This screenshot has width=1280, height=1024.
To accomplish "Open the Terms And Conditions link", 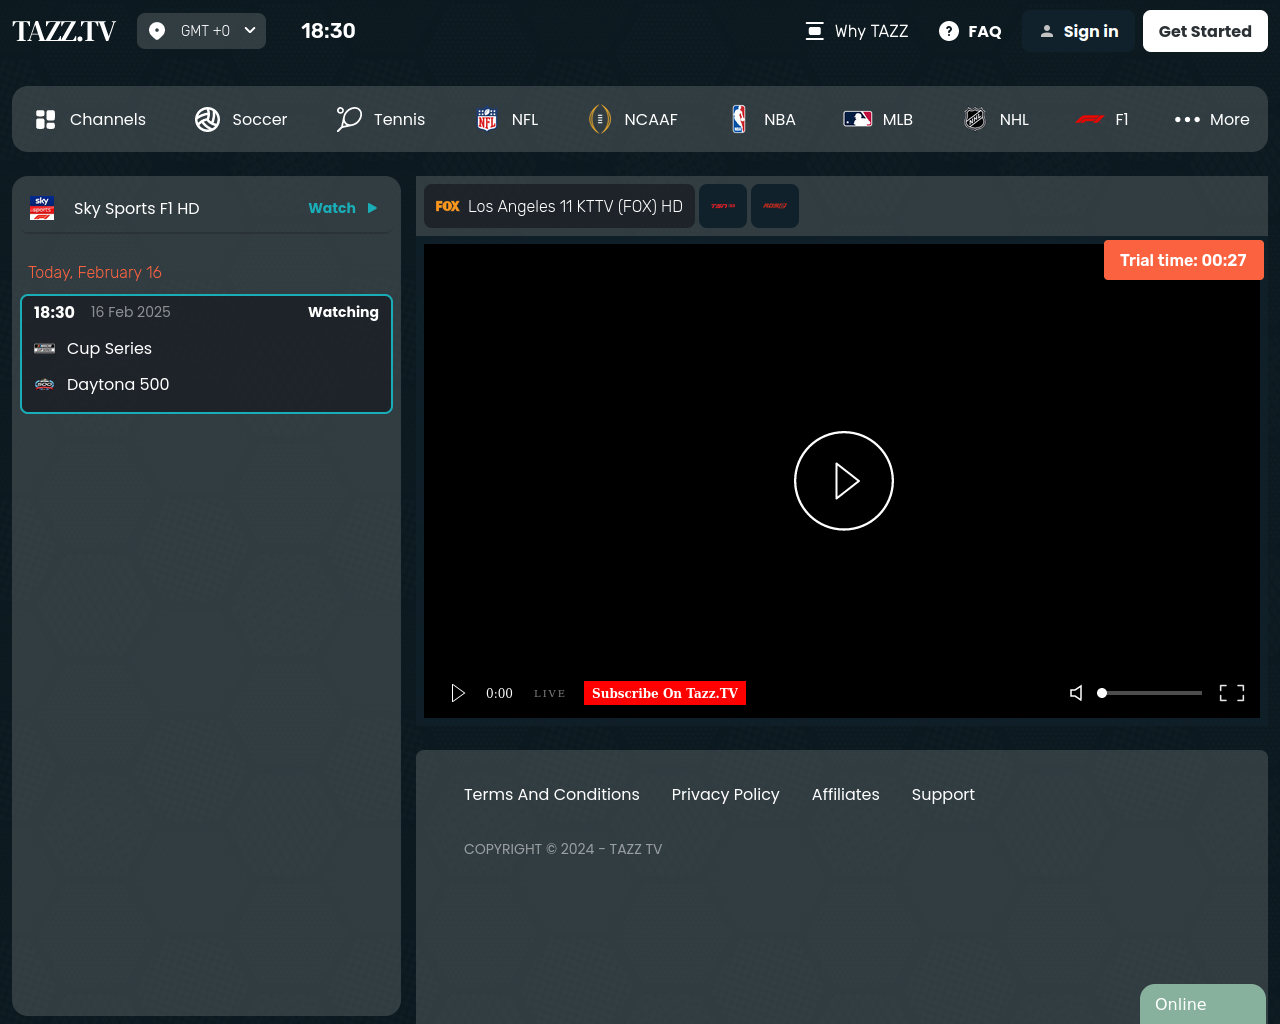I will coord(552,794).
